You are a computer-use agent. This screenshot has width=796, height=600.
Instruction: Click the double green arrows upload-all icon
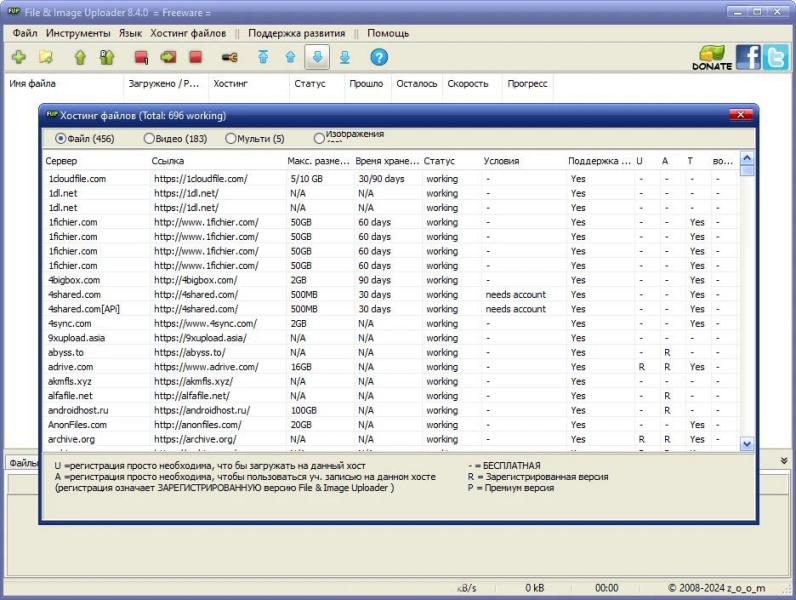point(107,57)
